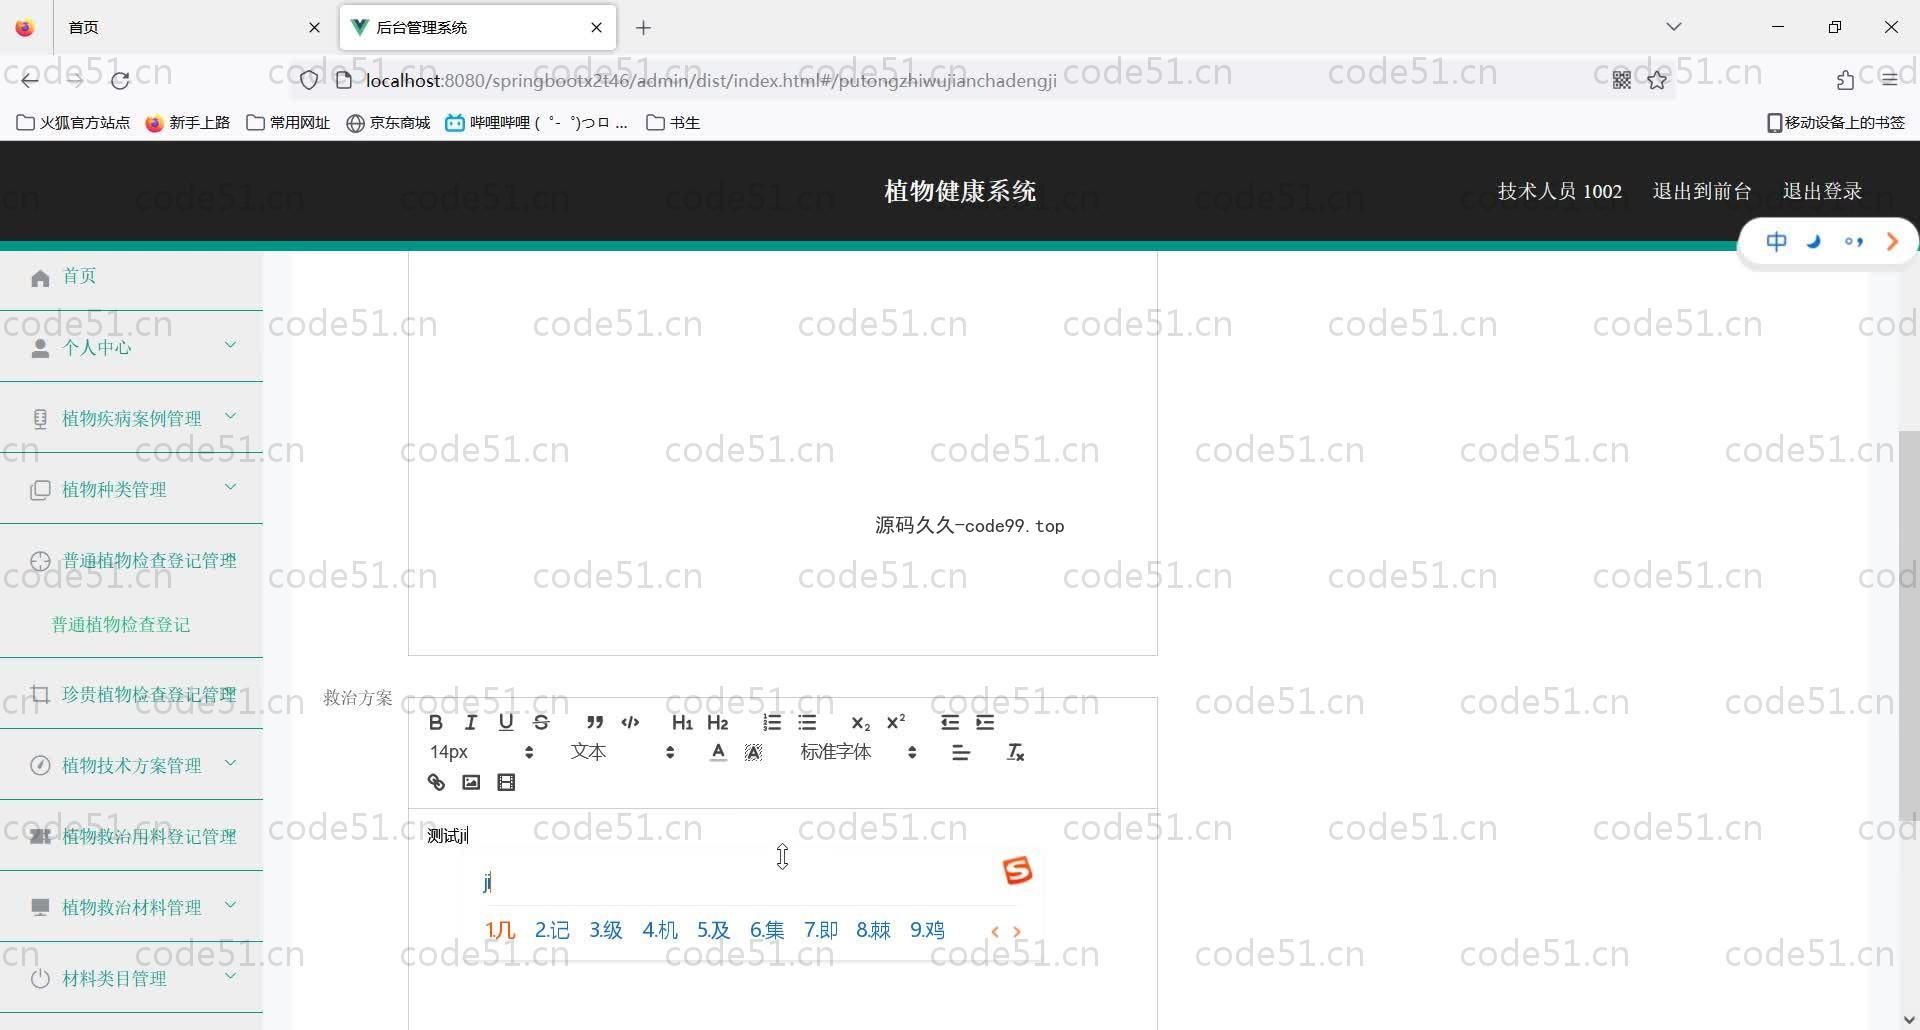Decrease the indent level
Viewport: 1920px width, 1030px height.
tap(950, 722)
